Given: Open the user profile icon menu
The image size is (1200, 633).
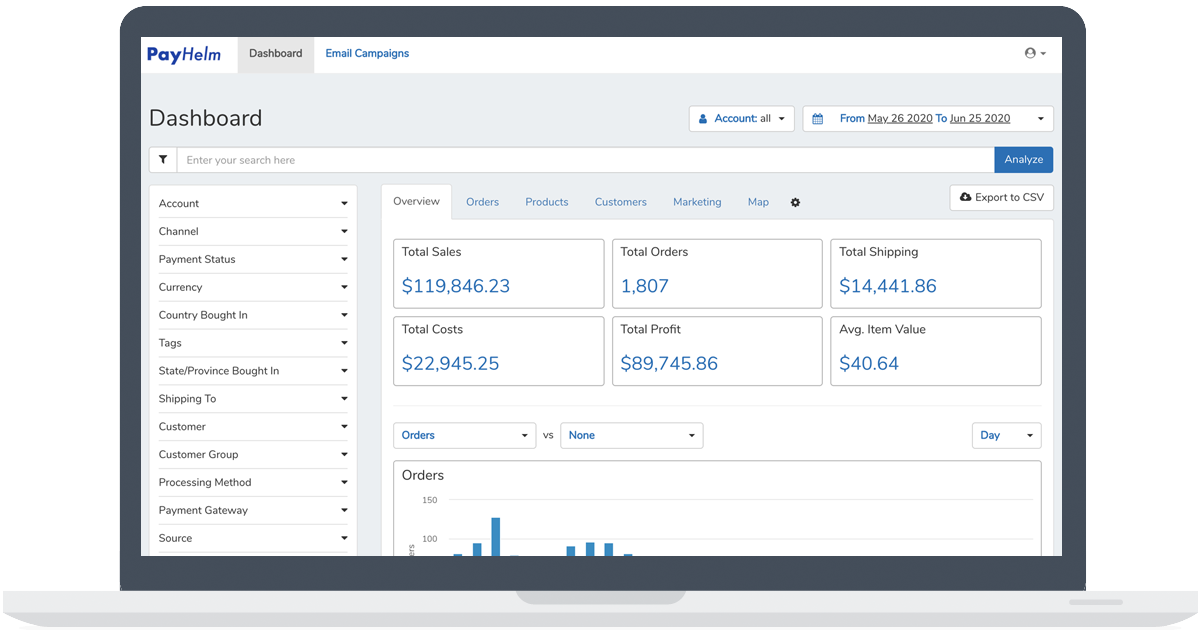Looking at the screenshot, I should click(1035, 53).
